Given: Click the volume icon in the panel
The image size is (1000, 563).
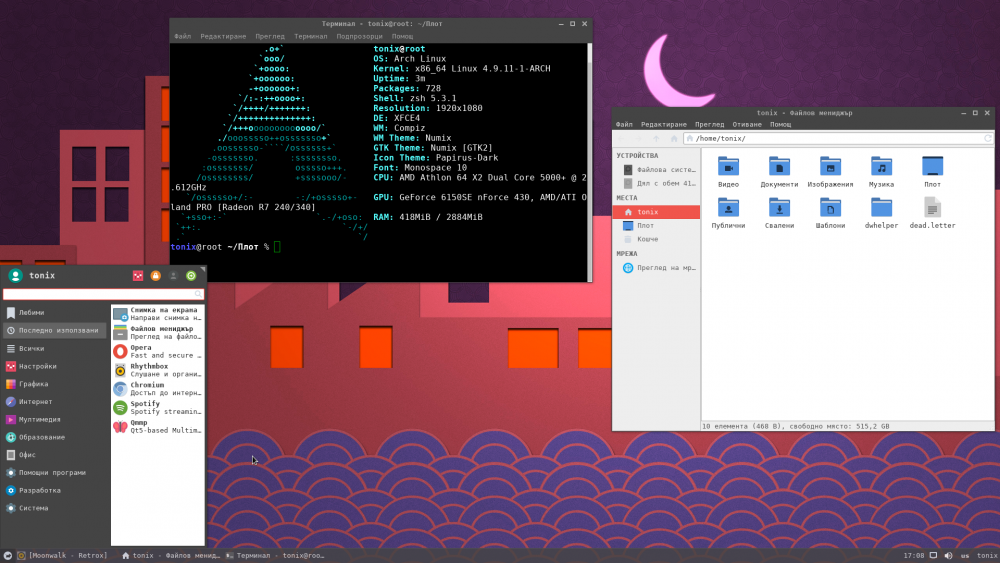Looking at the screenshot, I should 948,555.
